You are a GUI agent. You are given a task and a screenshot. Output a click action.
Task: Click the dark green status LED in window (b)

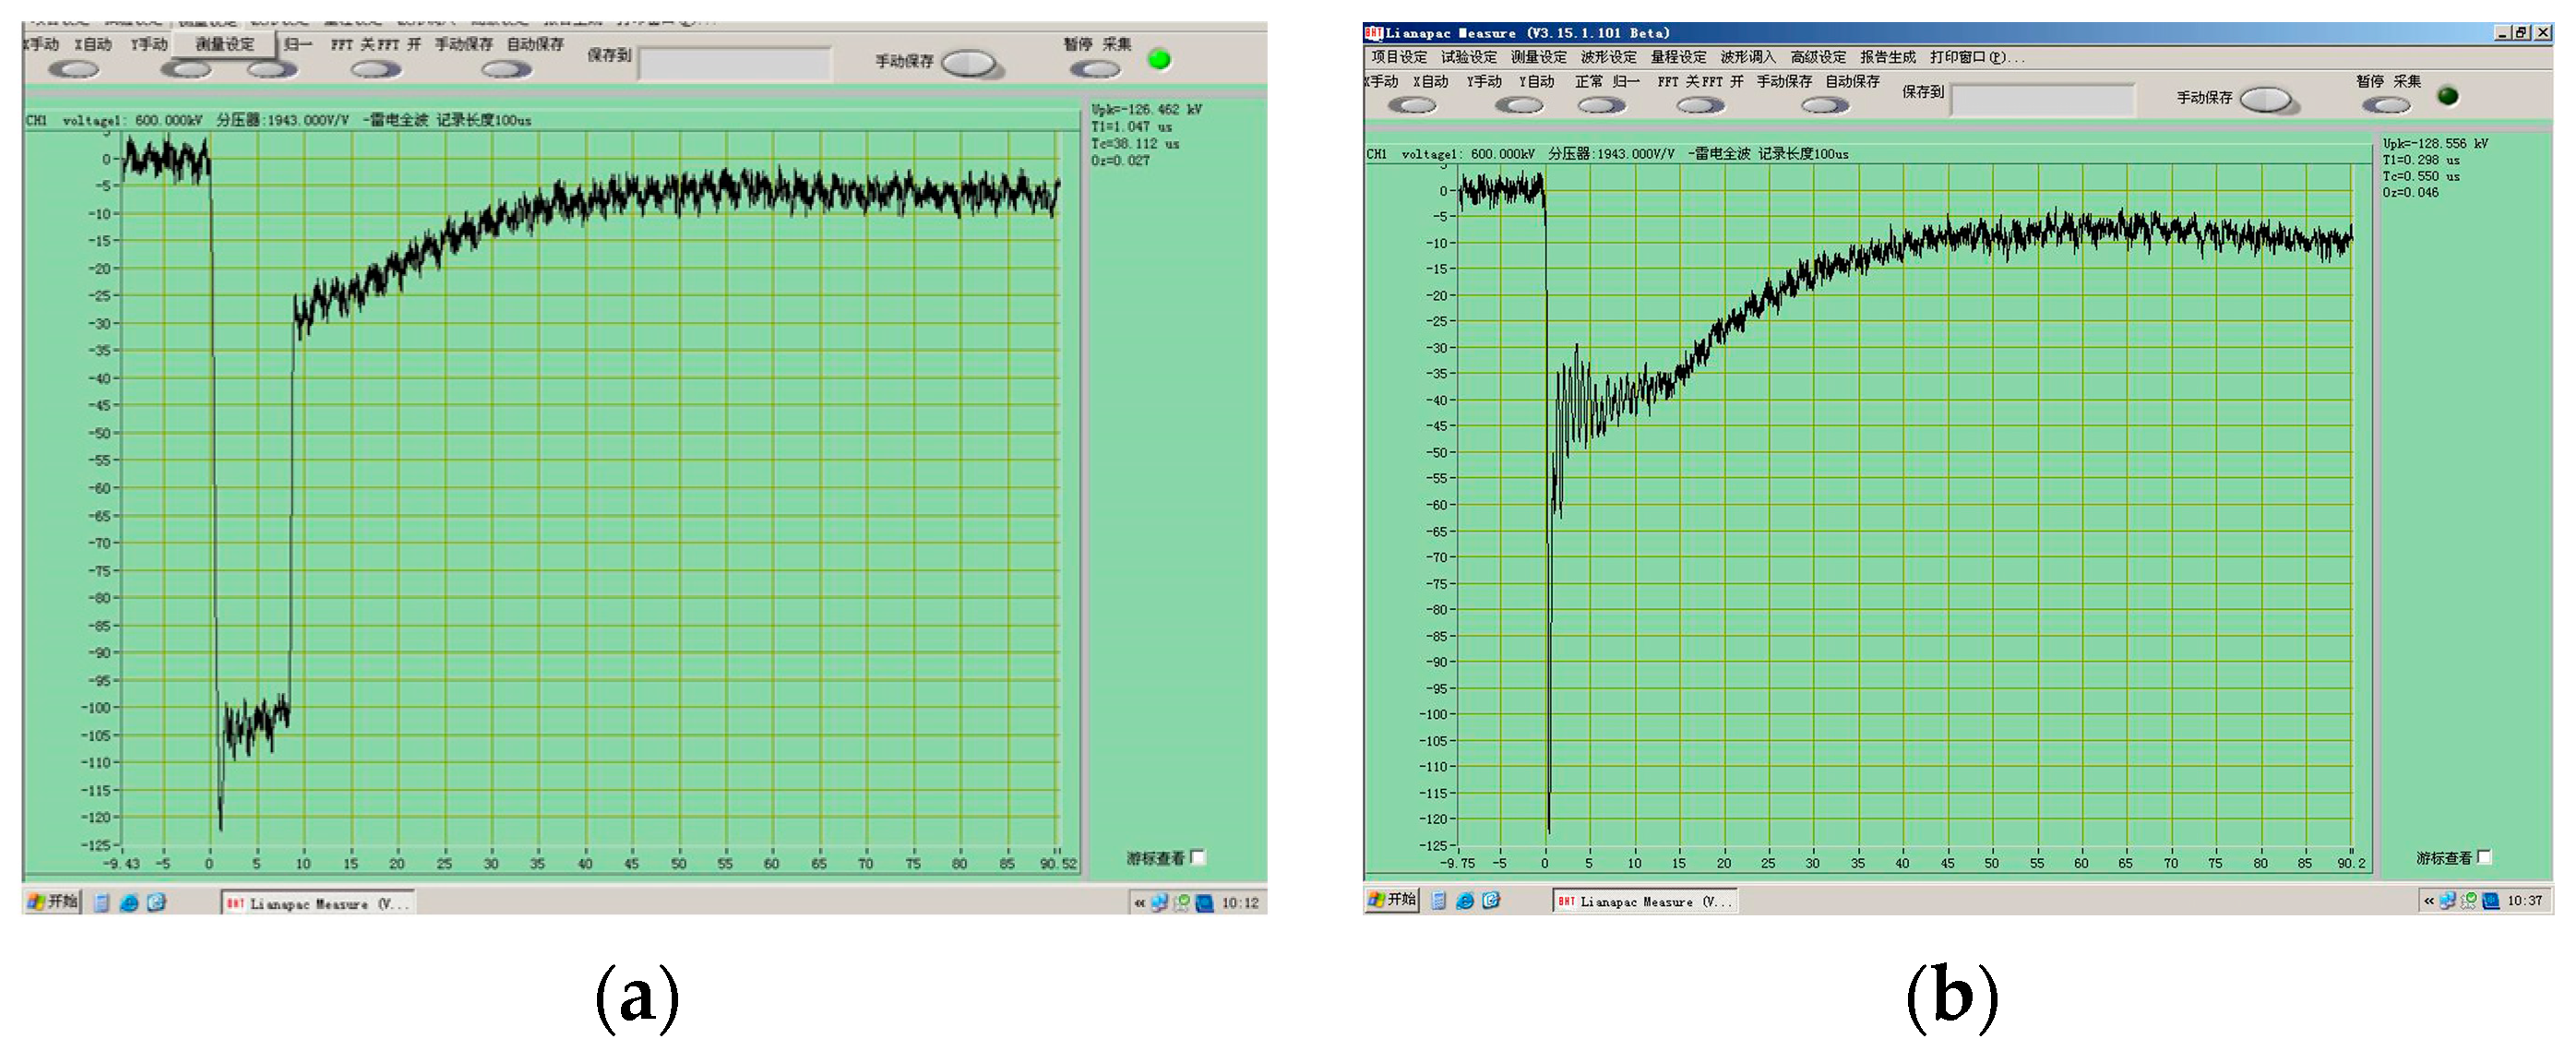(x=2447, y=96)
